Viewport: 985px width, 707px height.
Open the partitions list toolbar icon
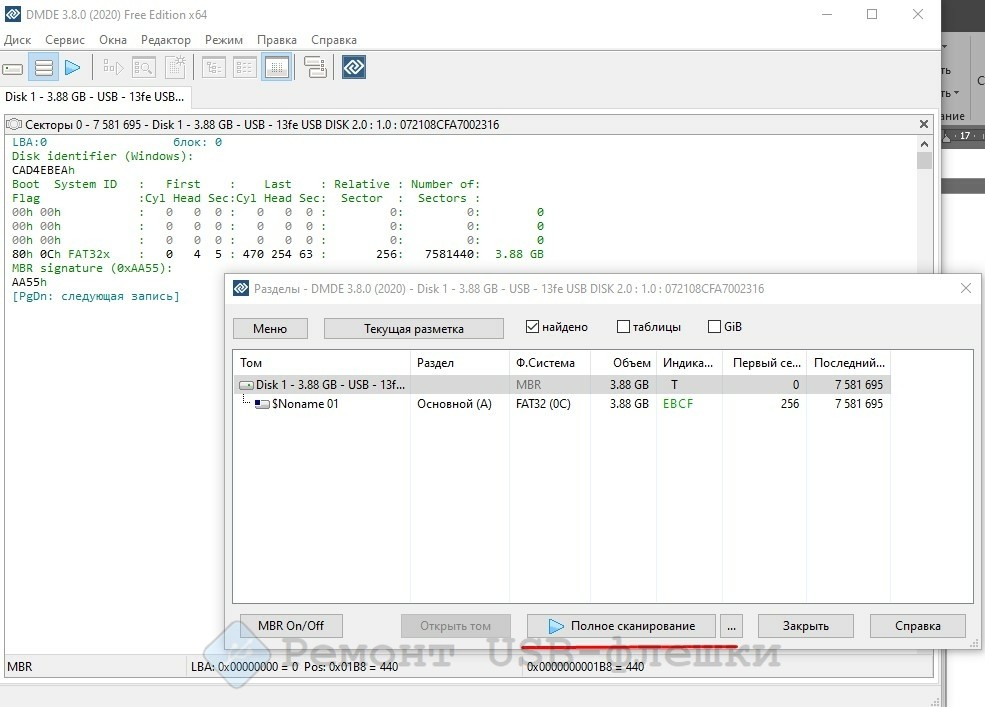click(43, 68)
